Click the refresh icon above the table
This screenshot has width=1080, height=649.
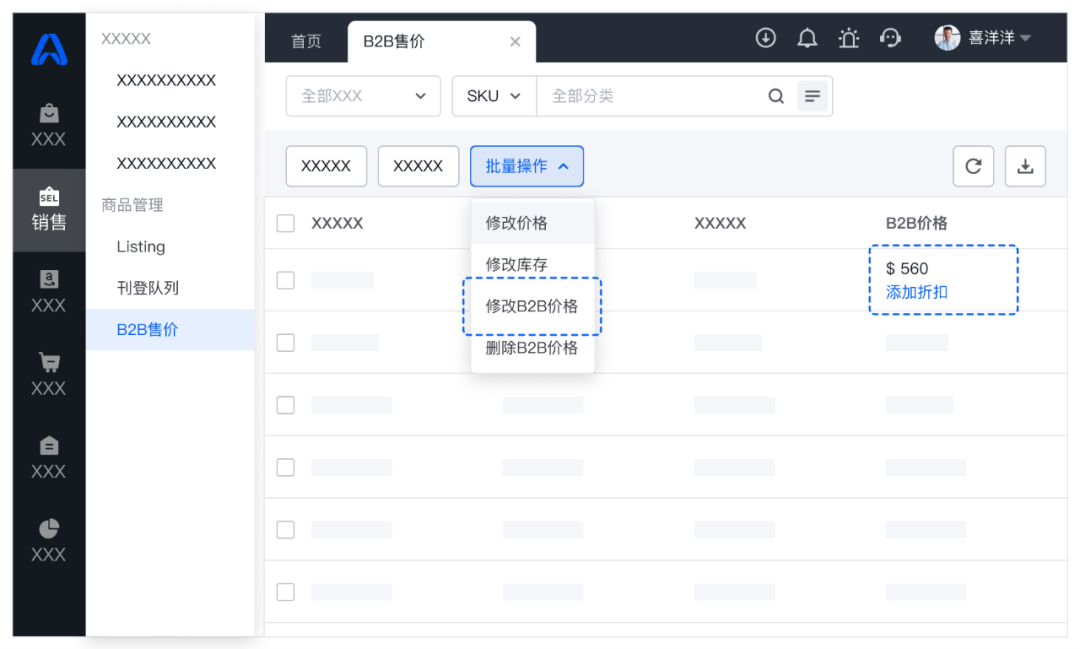[x=973, y=166]
